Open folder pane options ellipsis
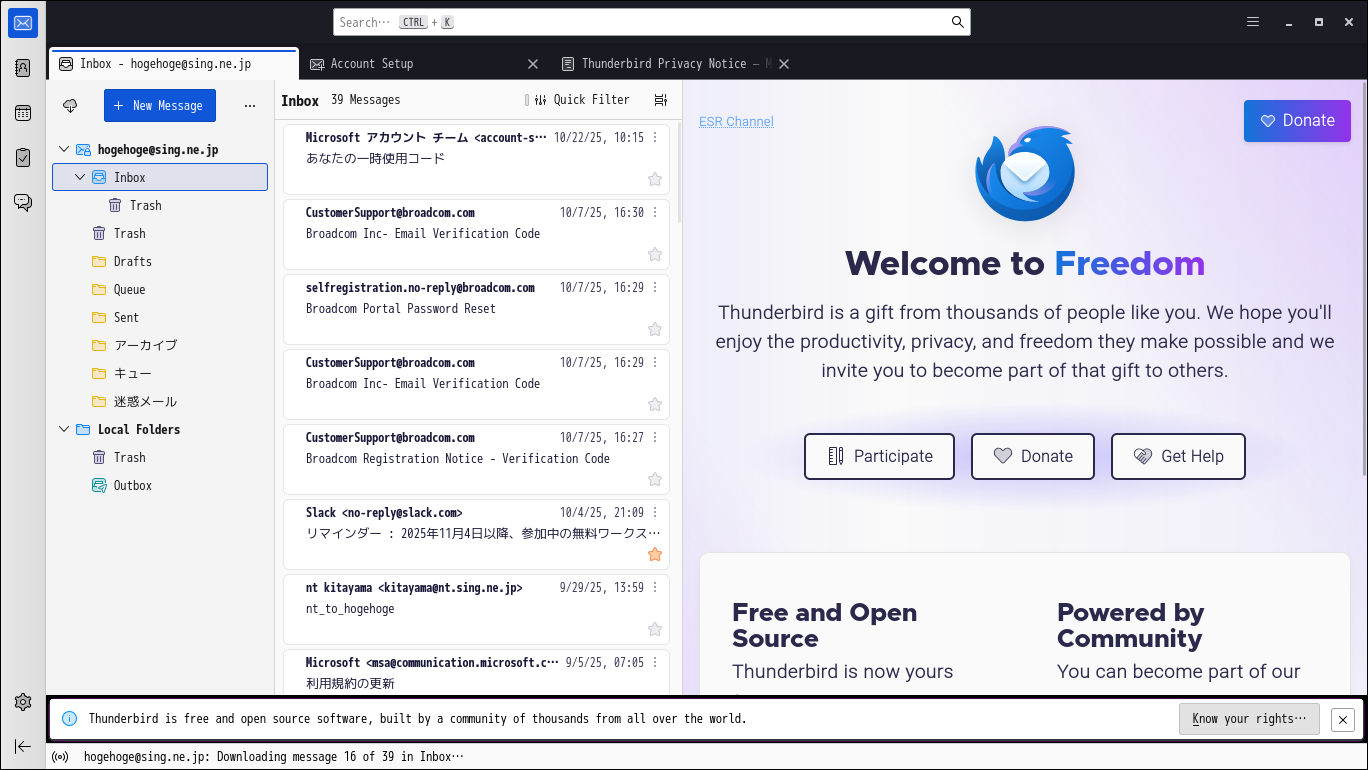Screen dimensions: 1368x770 point(250,105)
